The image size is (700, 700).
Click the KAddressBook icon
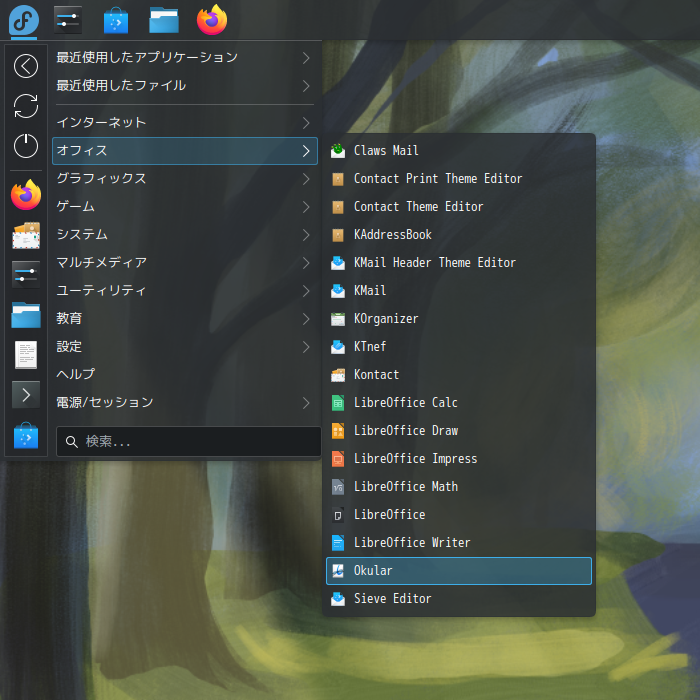pyautogui.click(x=338, y=235)
